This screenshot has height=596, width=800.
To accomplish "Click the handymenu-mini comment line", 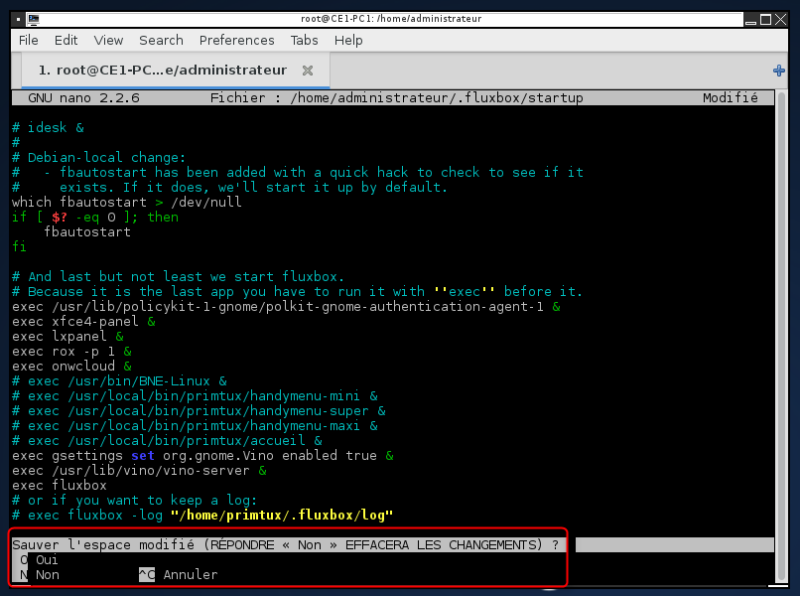I will coord(195,396).
